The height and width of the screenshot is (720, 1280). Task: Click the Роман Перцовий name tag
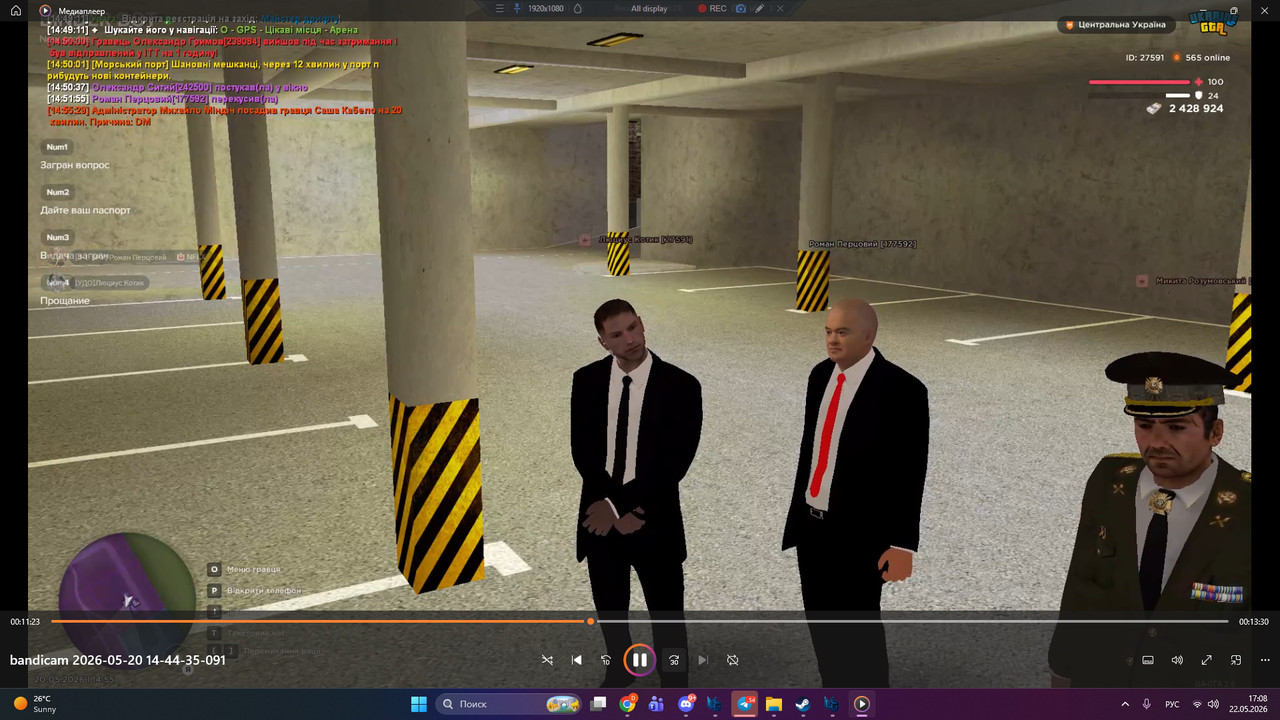(862, 243)
